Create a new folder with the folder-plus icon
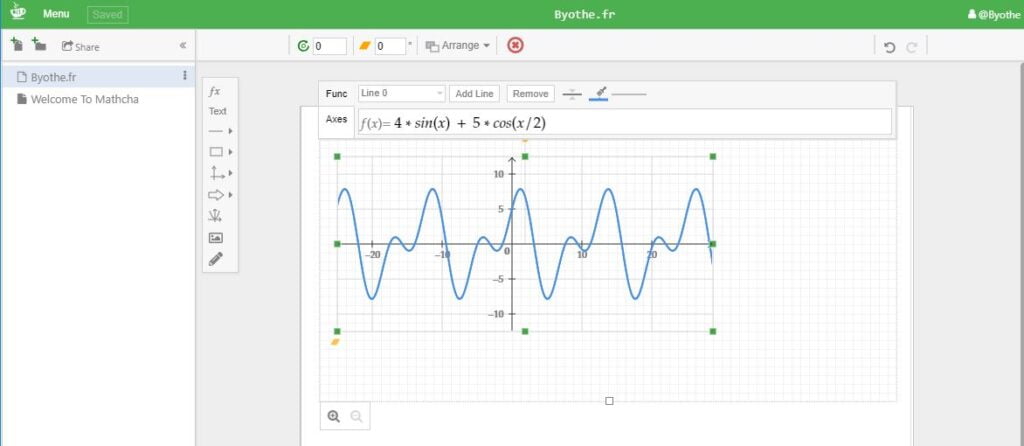This screenshot has height=446, width=1024. click(x=39, y=44)
